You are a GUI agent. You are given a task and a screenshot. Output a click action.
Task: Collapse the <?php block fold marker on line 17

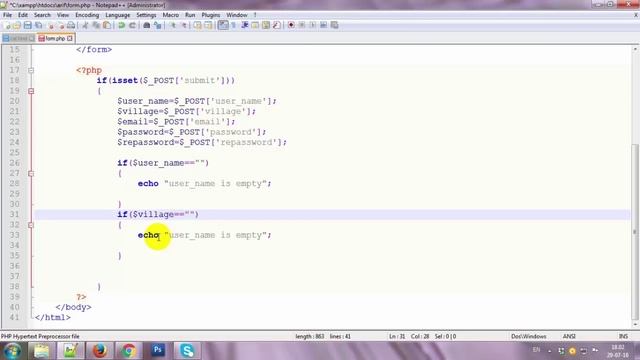pyautogui.click(x=31, y=70)
